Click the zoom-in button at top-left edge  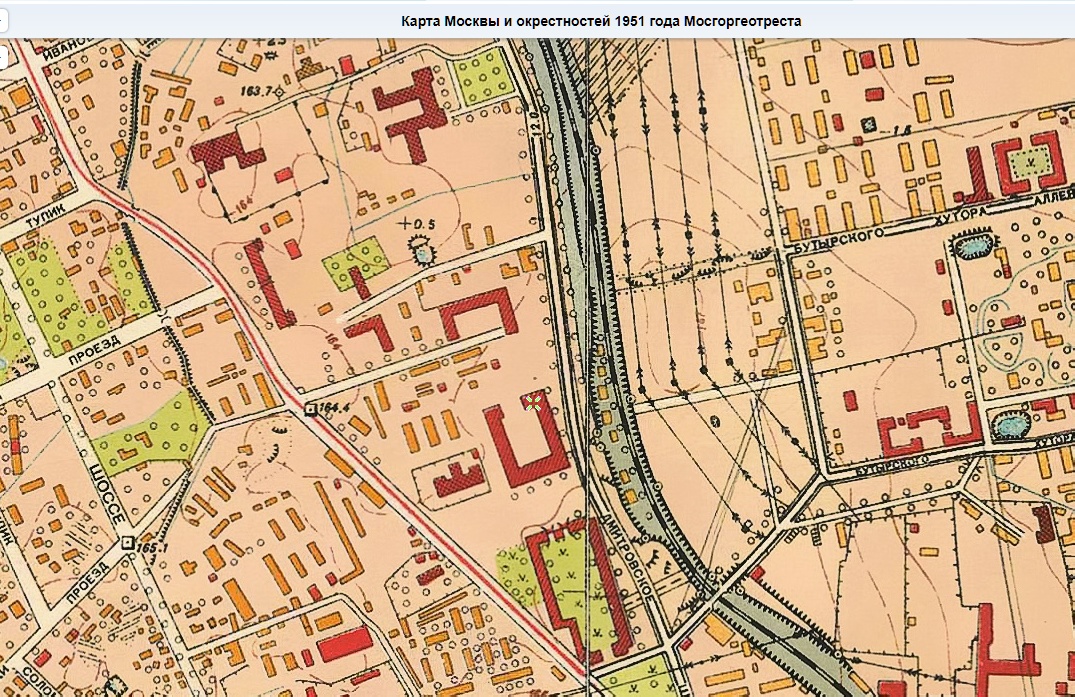click(x=3, y=21)
